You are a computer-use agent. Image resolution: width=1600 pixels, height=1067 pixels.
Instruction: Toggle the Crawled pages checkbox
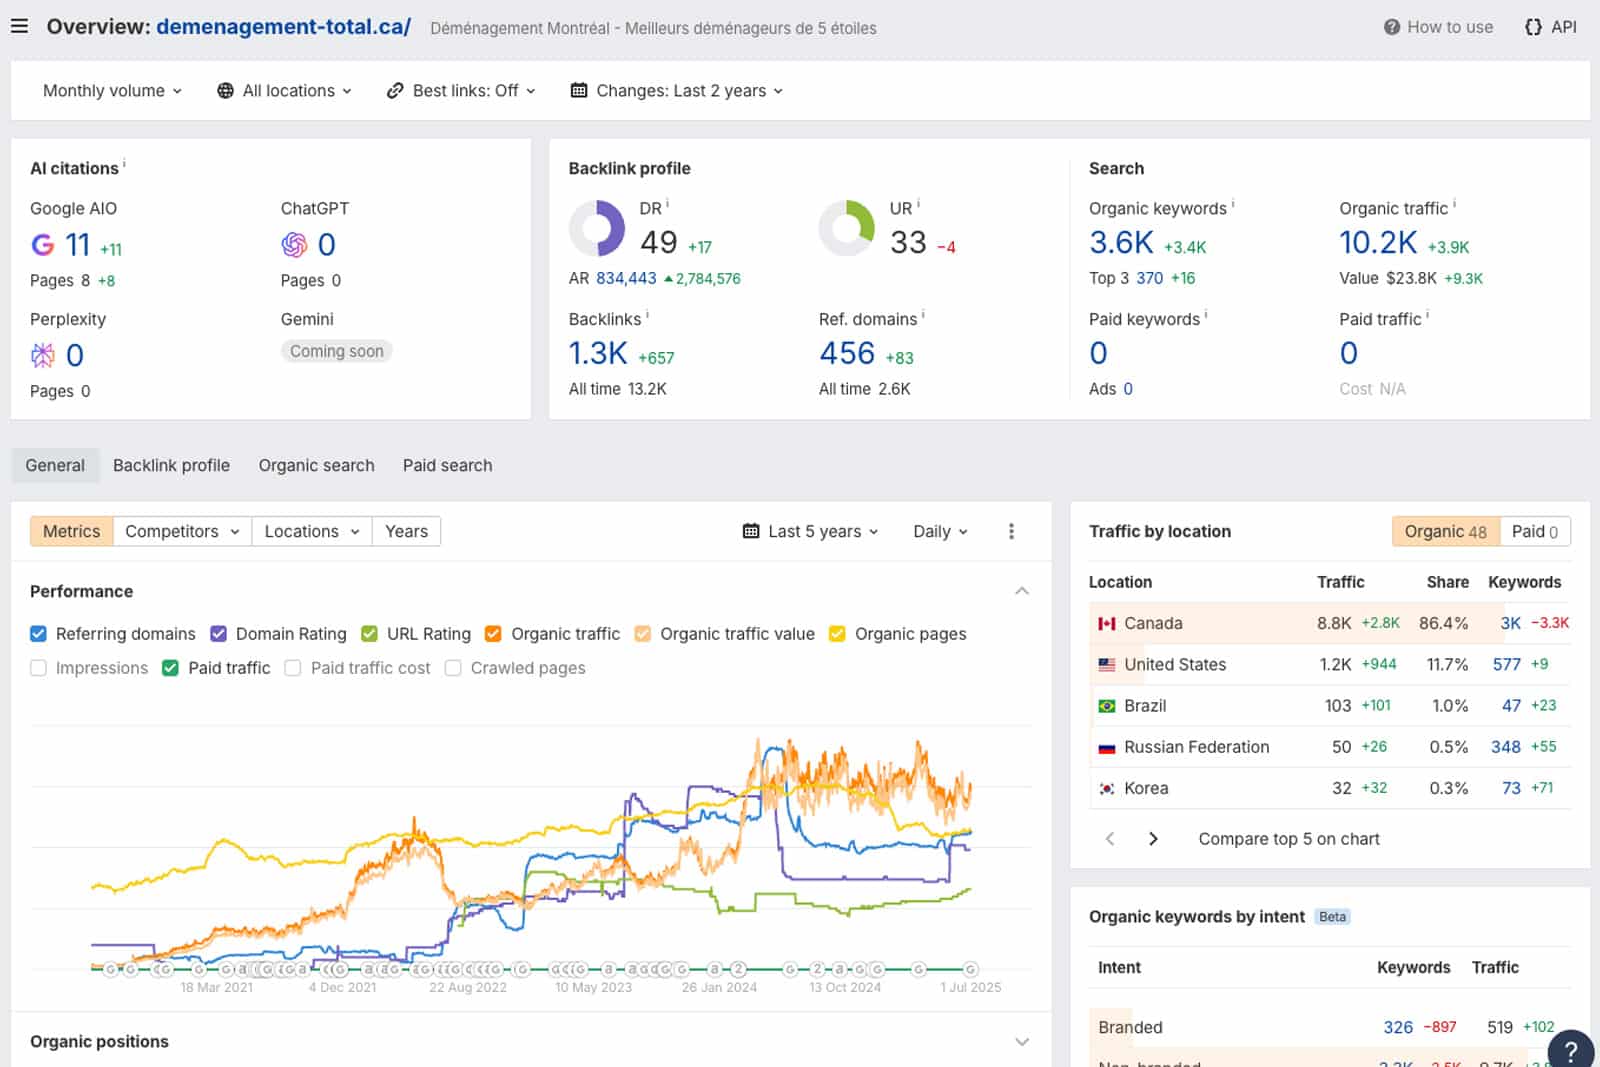coord(453,668)
